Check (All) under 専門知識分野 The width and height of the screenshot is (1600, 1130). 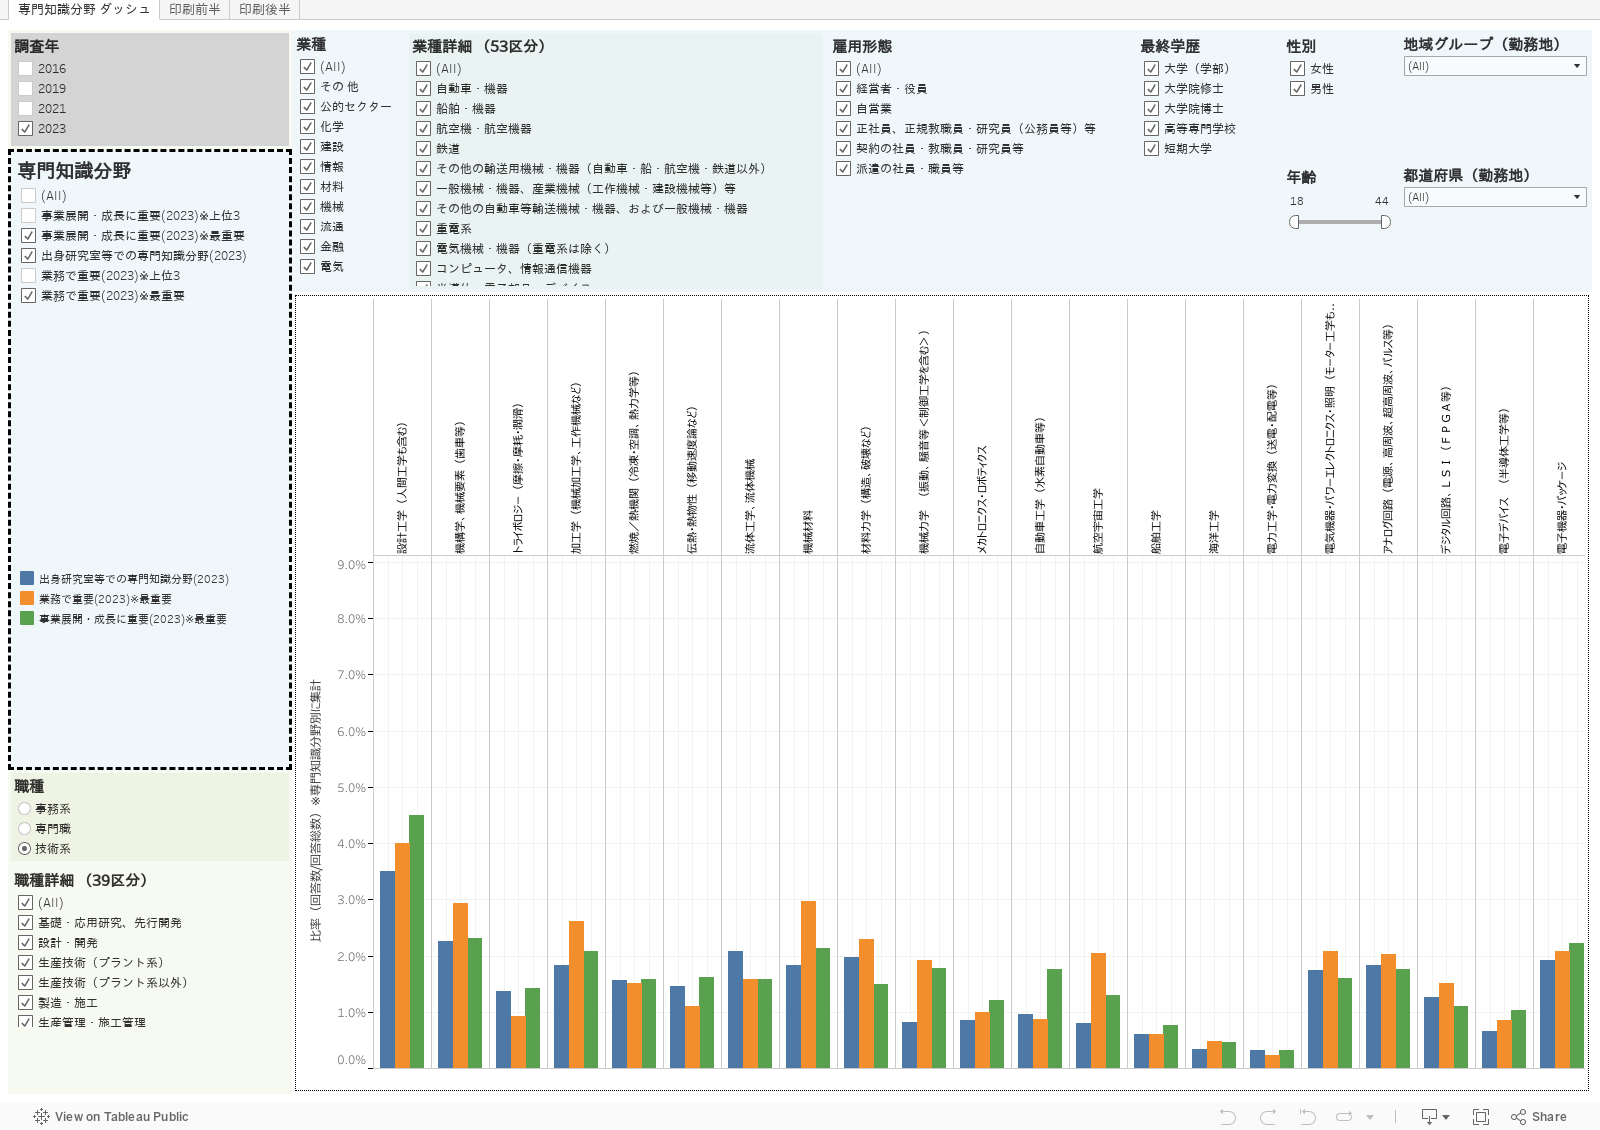[29, 196]
